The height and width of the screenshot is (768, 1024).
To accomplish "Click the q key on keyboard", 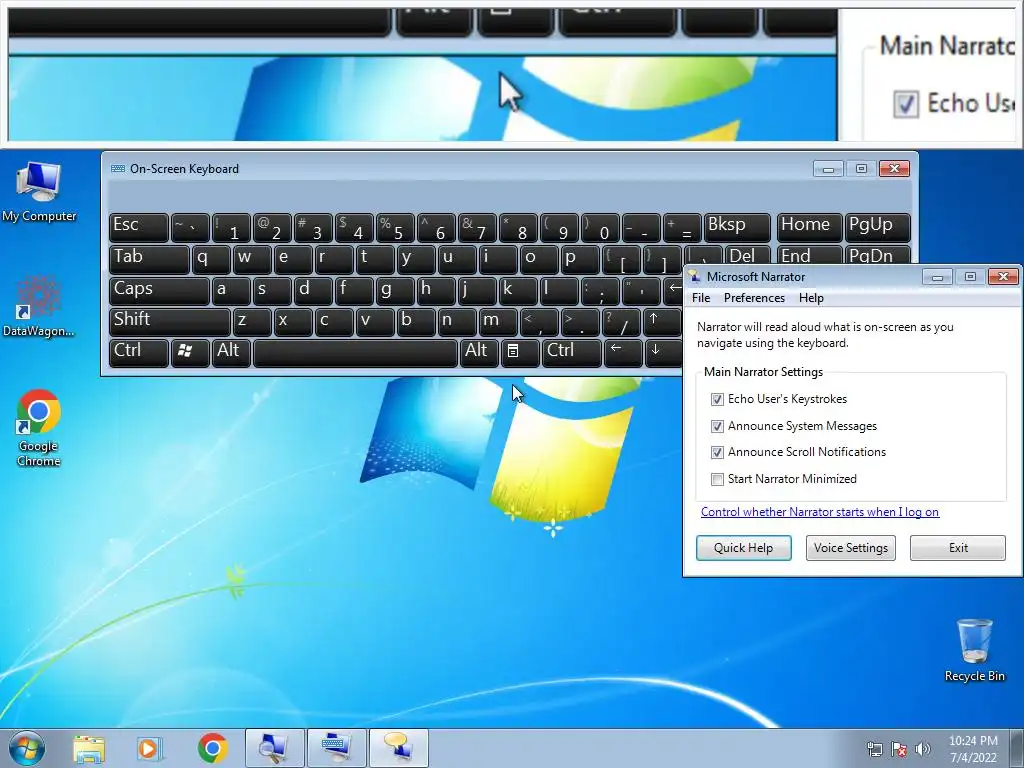I will click(210, 259).
